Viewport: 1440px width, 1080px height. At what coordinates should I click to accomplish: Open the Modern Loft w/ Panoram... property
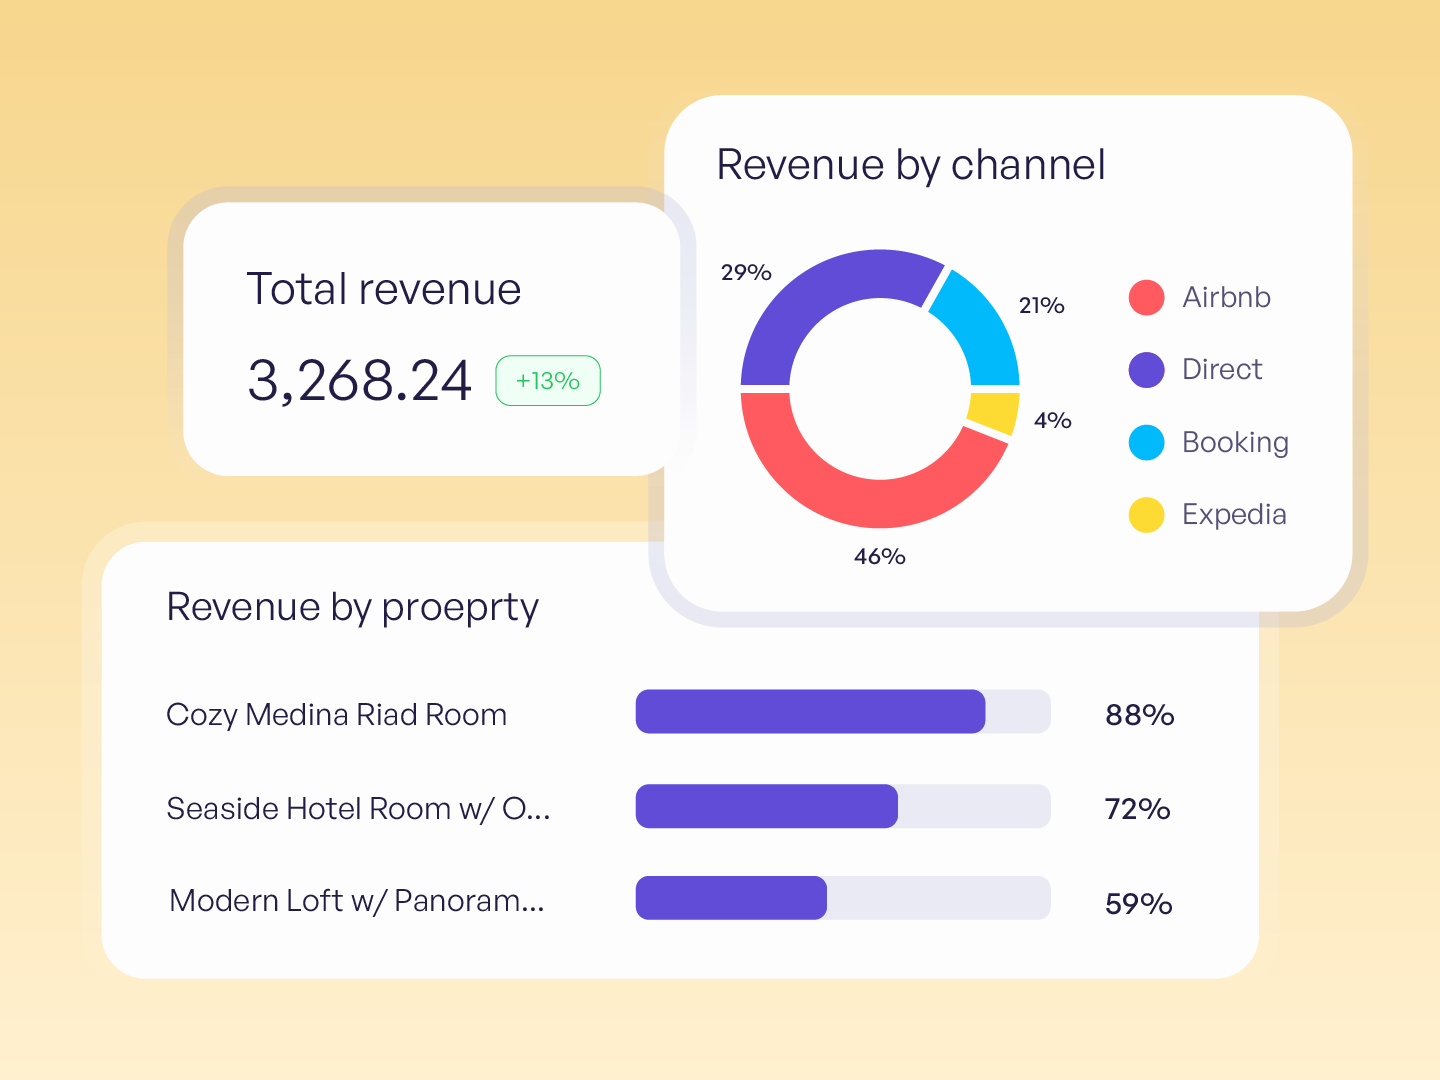(x=357, y=901)
